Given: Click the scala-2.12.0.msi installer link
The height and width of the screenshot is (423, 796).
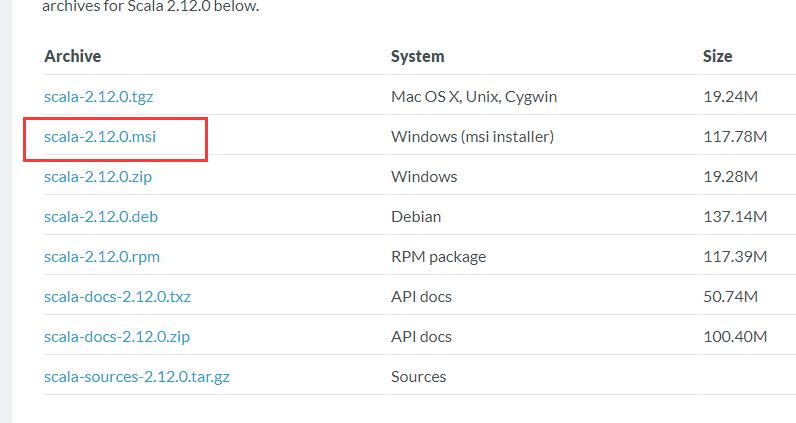Looking at the screenshot, I should pos(100,137).
